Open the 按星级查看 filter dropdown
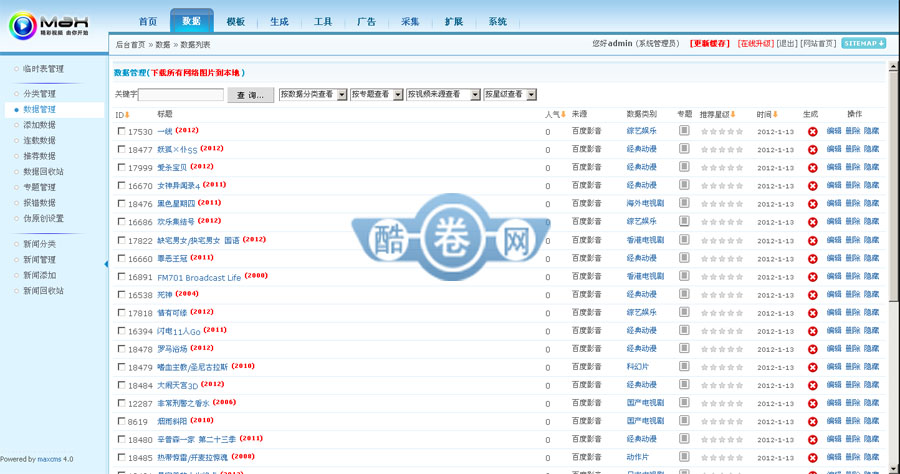This screenshot has height=474, width=900. click(x=510, y=94)
